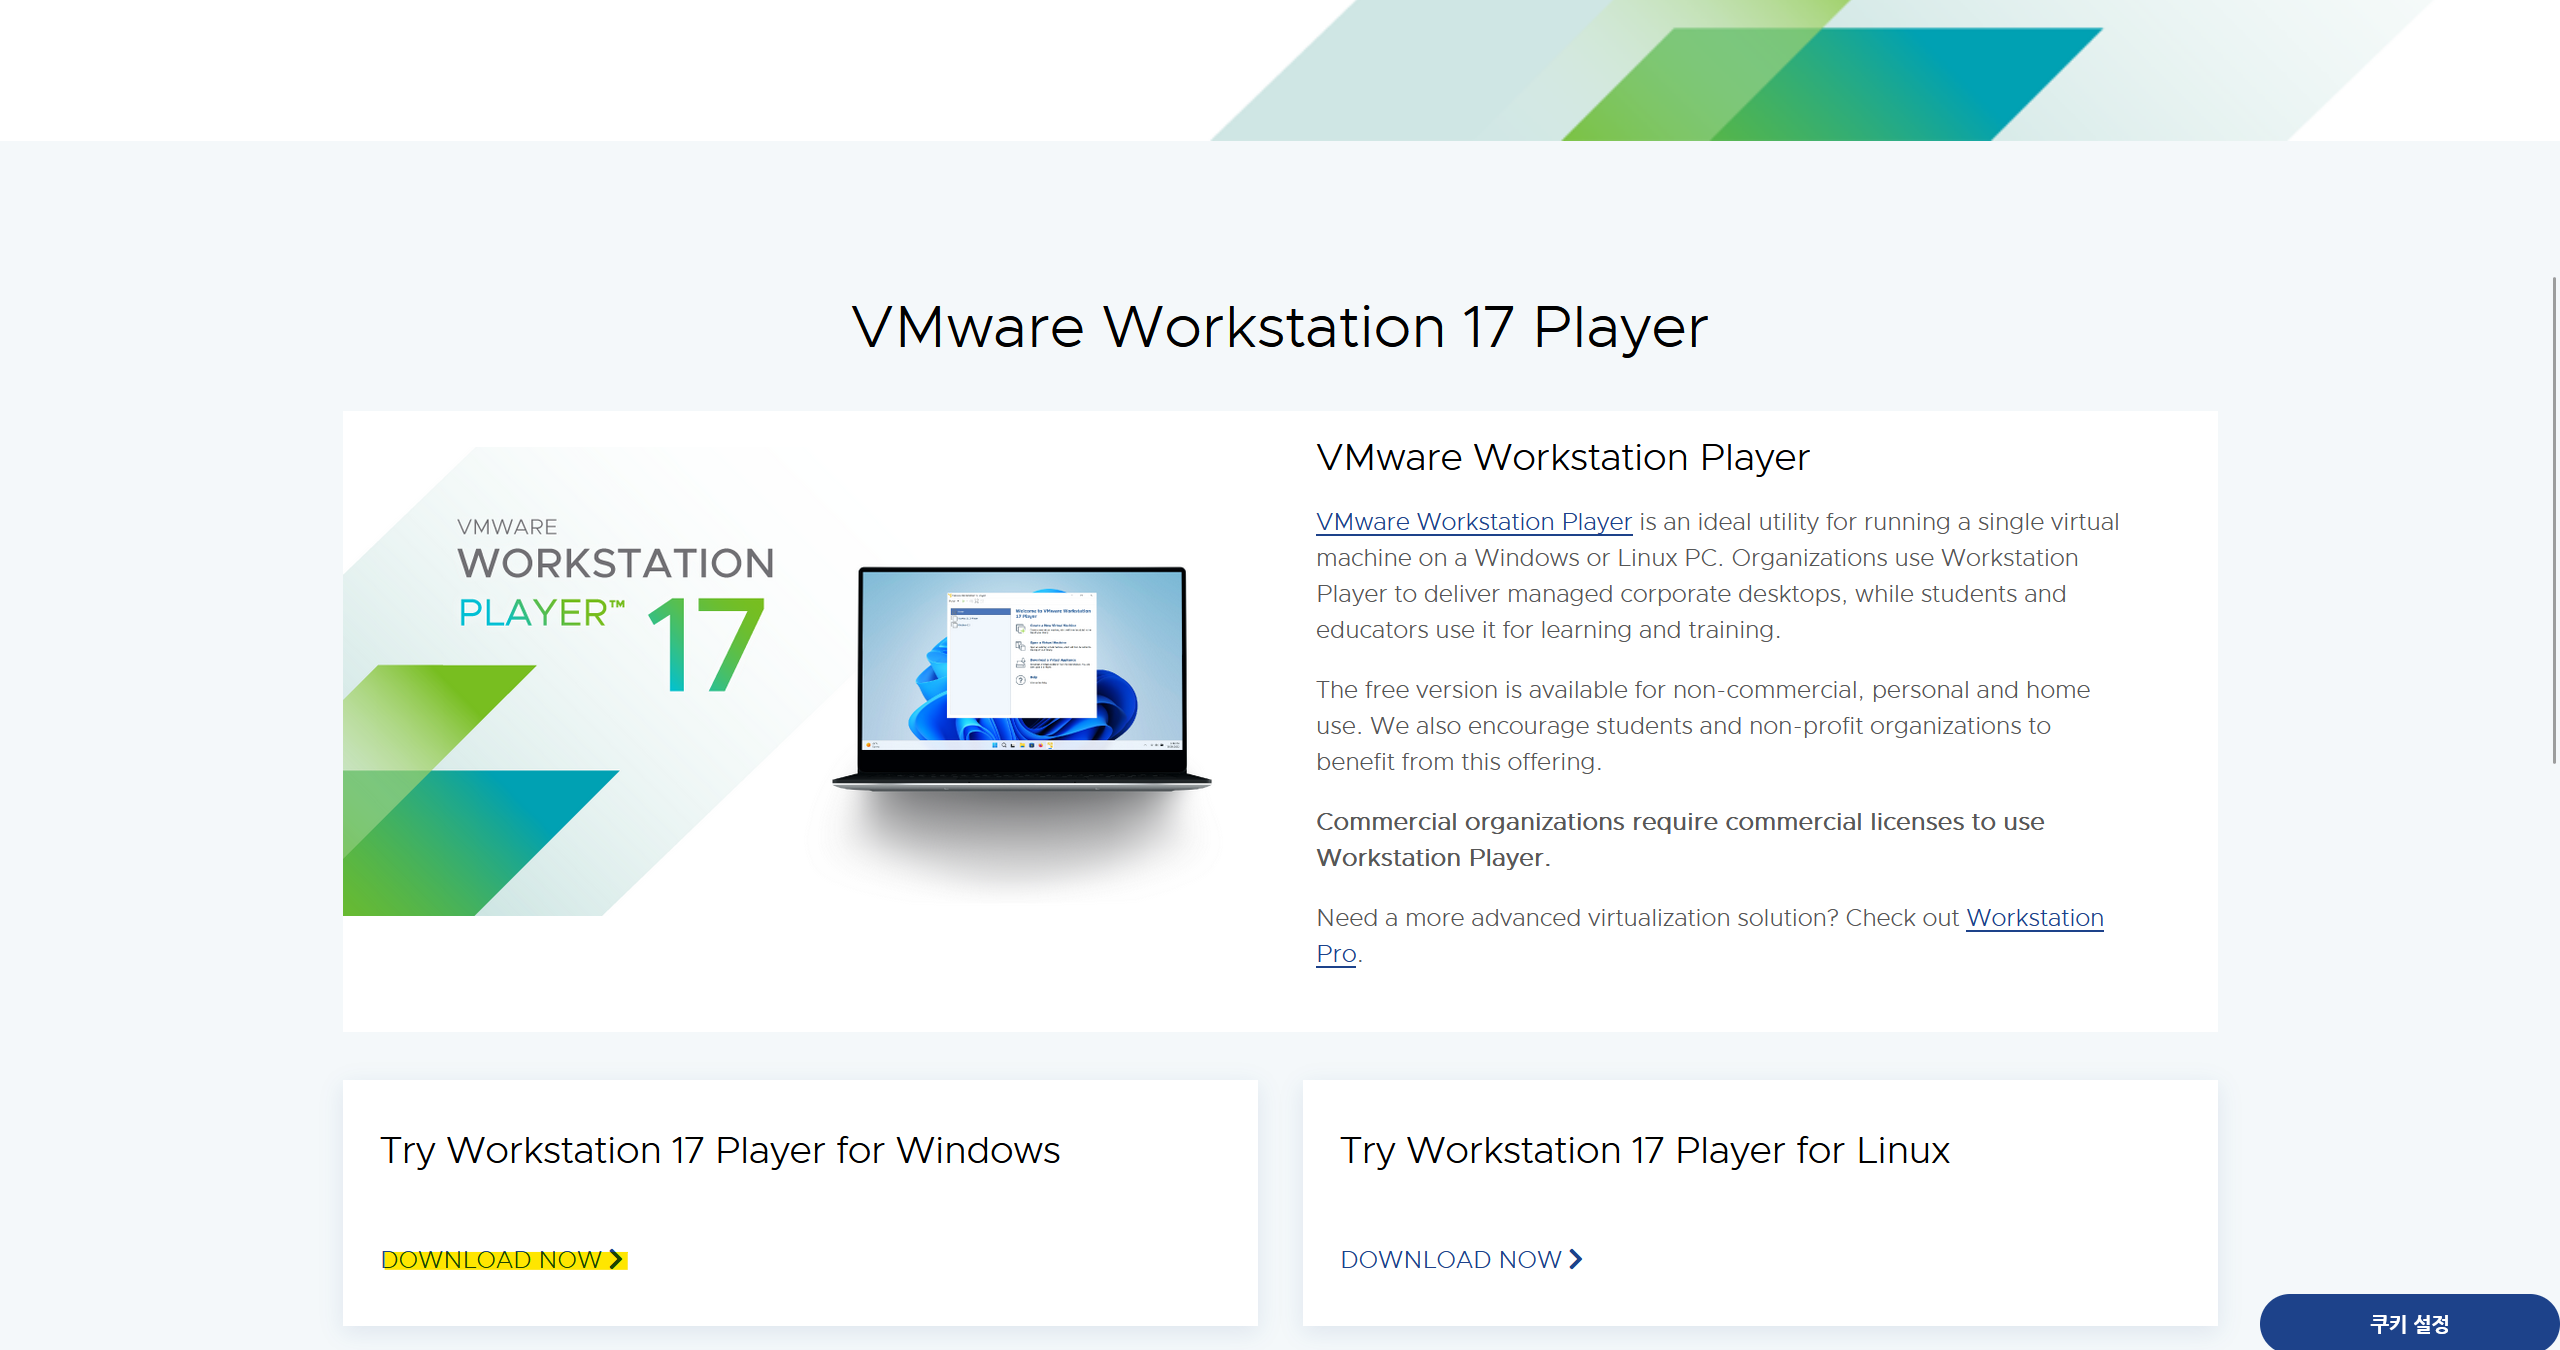Follow the Workstation Pro link
Viewport: 2560px width, 1350px height.
pyautogui.click(x=2034, y=918)
